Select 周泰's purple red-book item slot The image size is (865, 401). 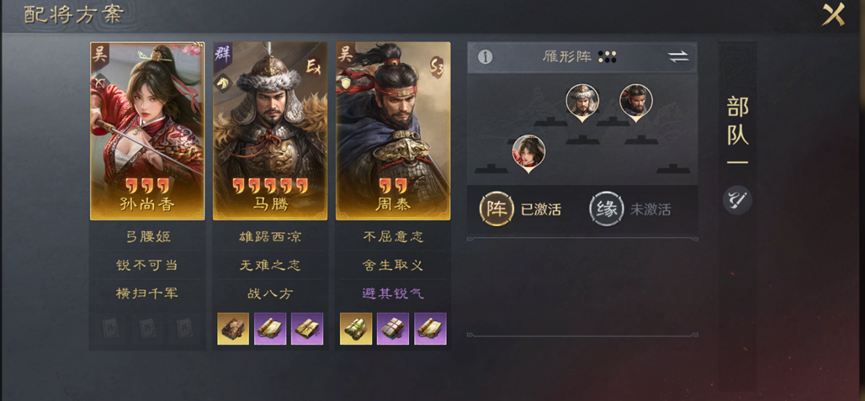[x=393, y=329]
